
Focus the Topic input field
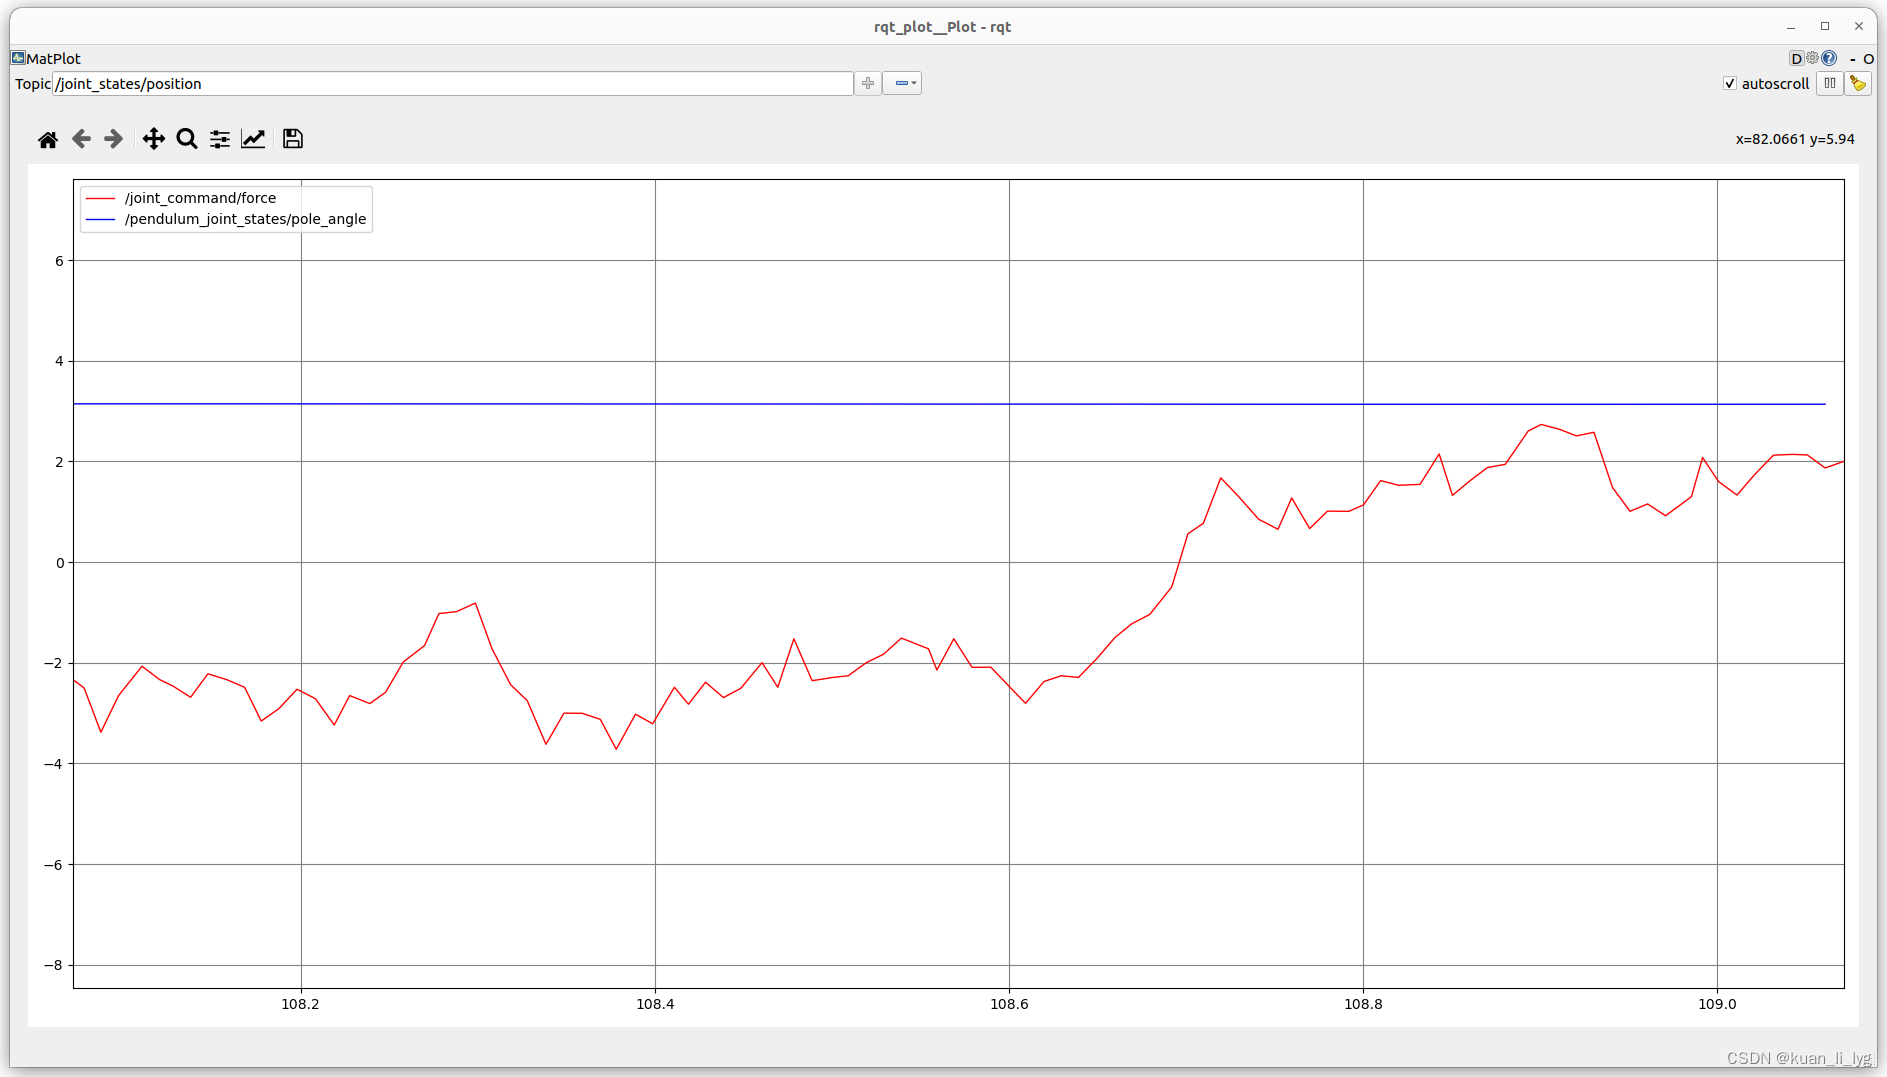(453, 84)
